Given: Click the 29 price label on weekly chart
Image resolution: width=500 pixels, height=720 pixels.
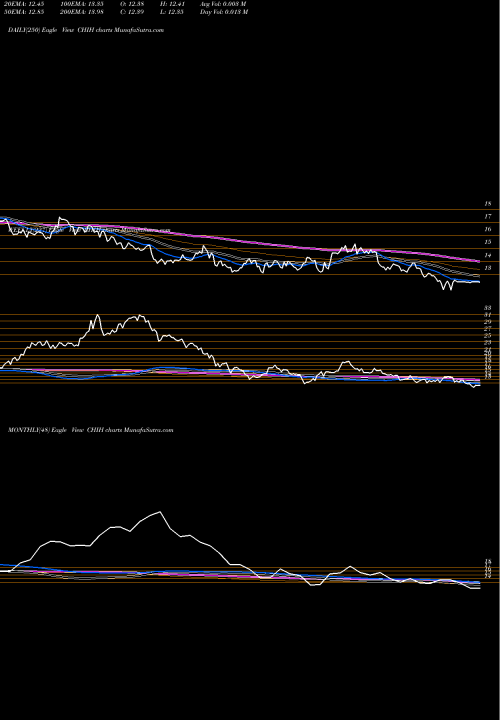Looking at the screenshot, I should click(488, 322).
